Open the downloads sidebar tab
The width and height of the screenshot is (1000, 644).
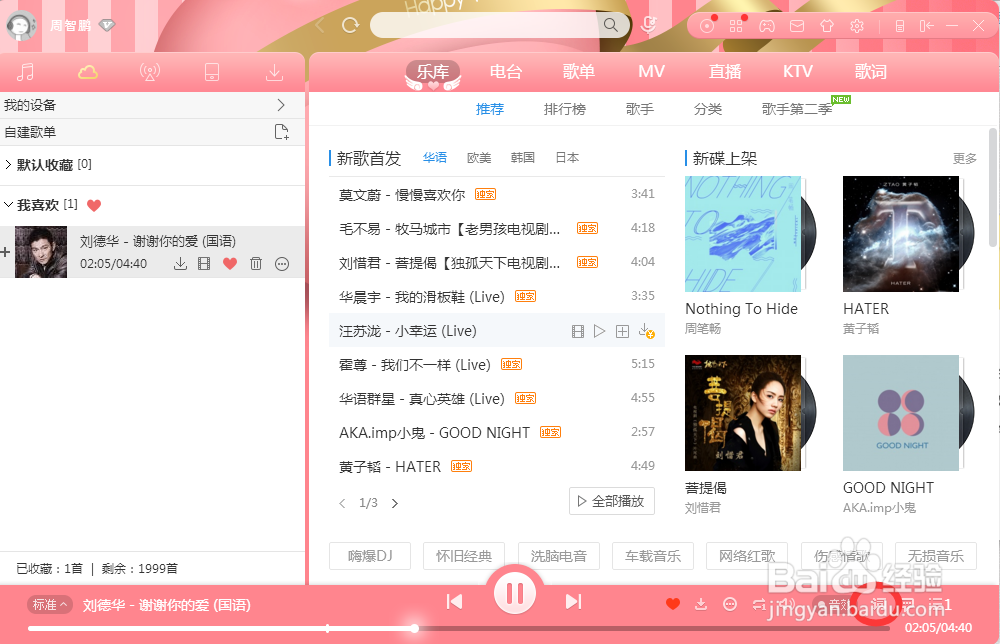(274, 72)
